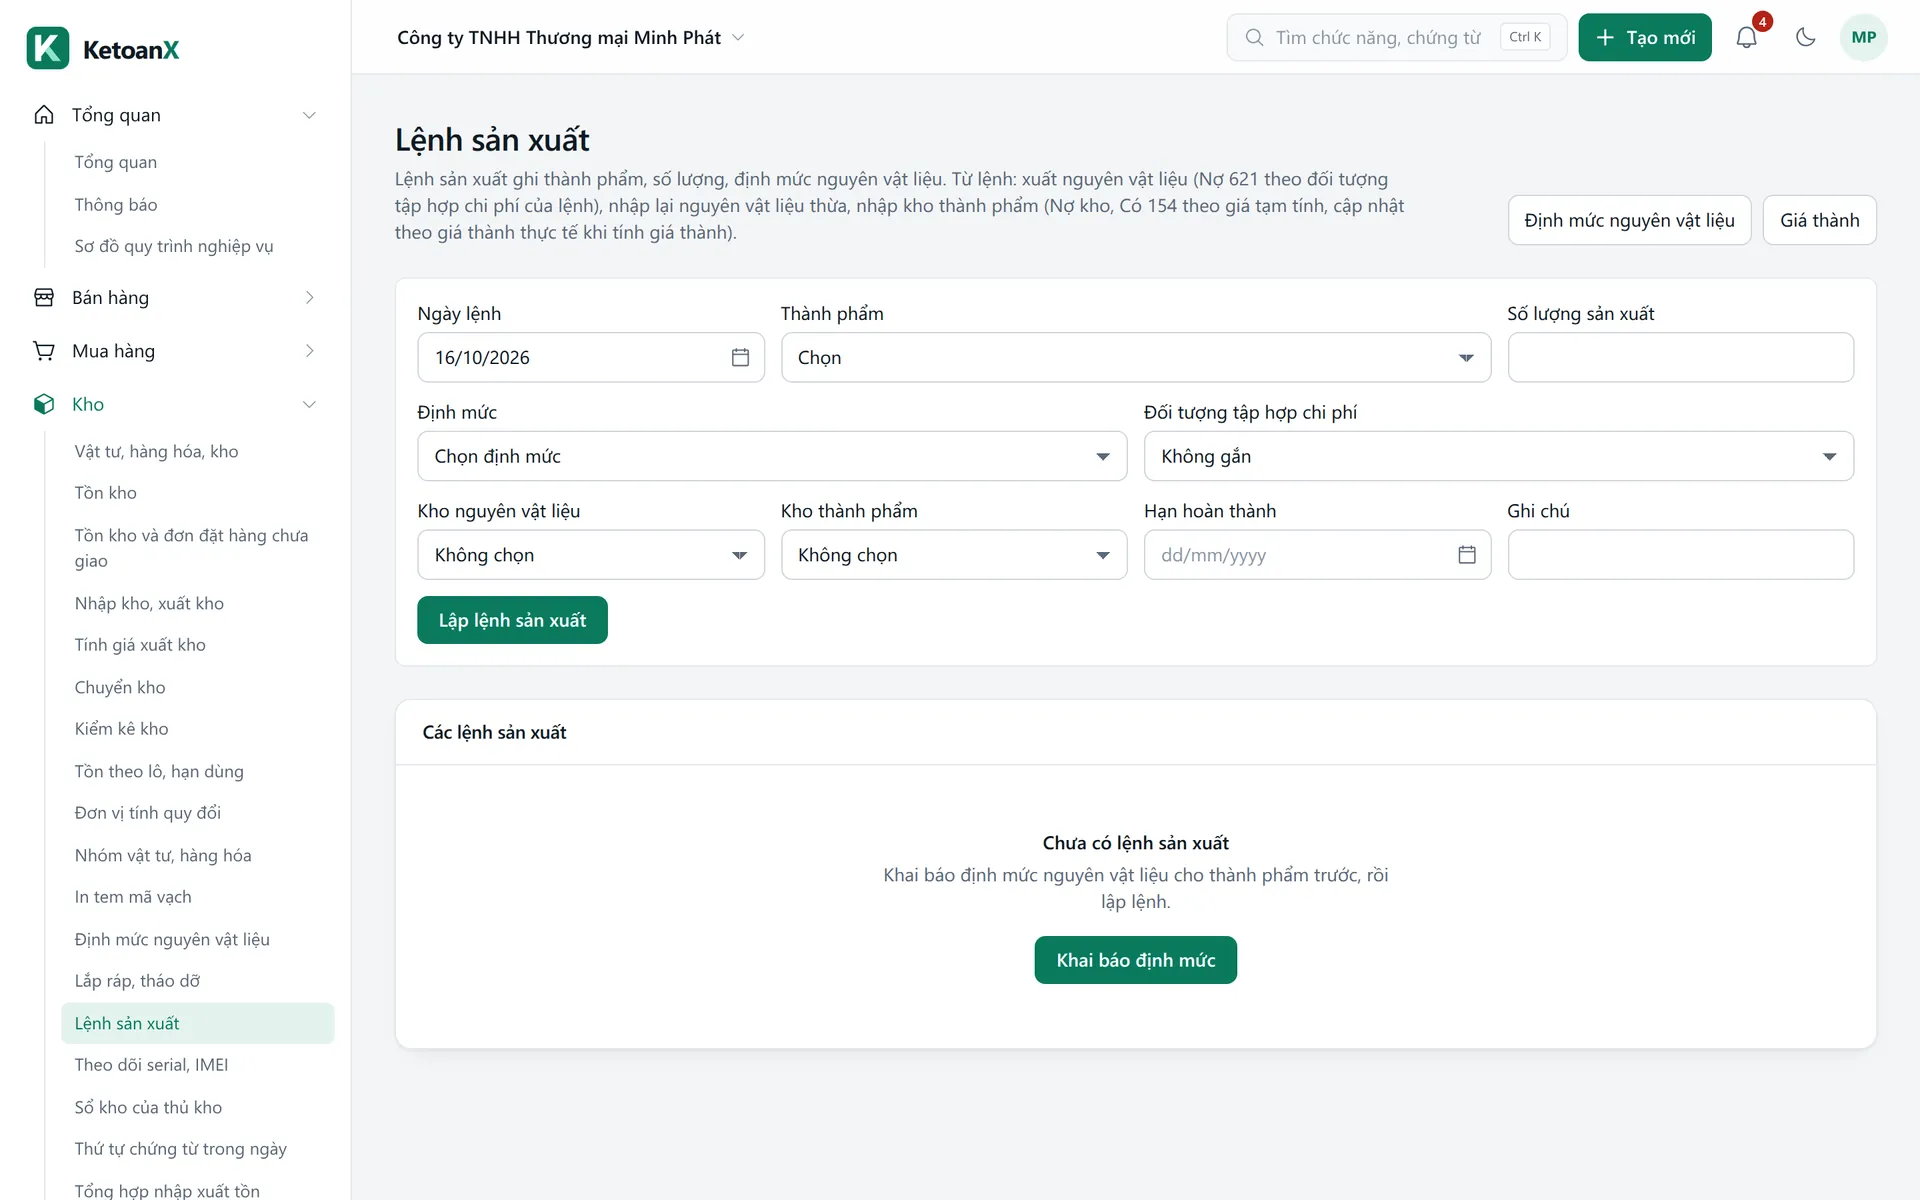Expand the Bán hàng section chevron
Screen dimensions: 1920x1200
click(x=309, y=297)
